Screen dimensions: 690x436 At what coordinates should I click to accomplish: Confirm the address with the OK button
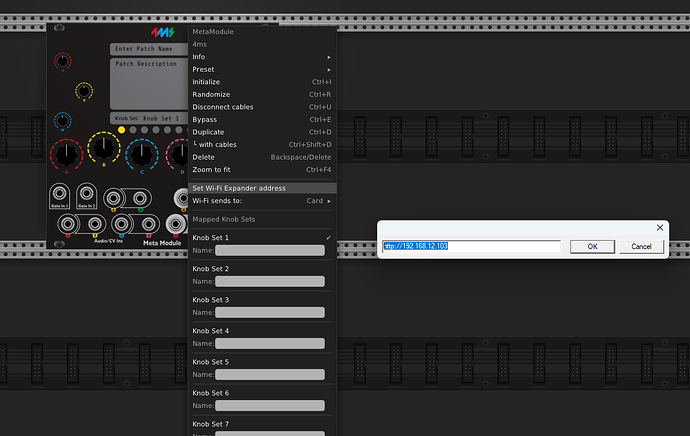coord(592,246)
